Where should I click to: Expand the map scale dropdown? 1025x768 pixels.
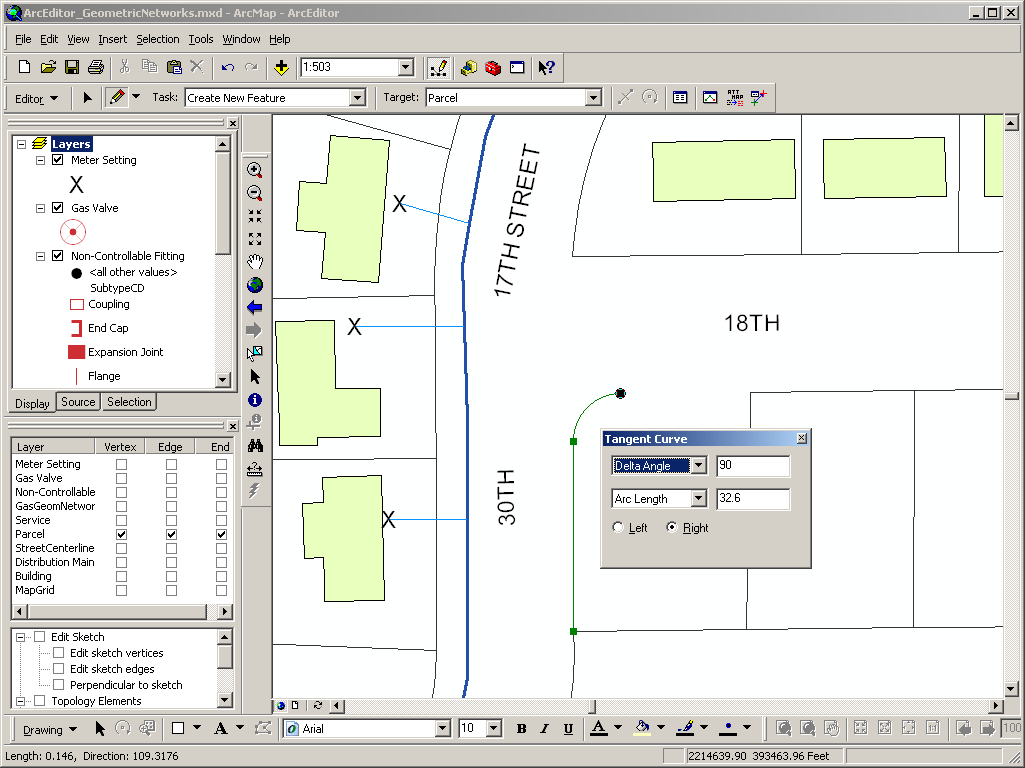[x=405, y=67]
